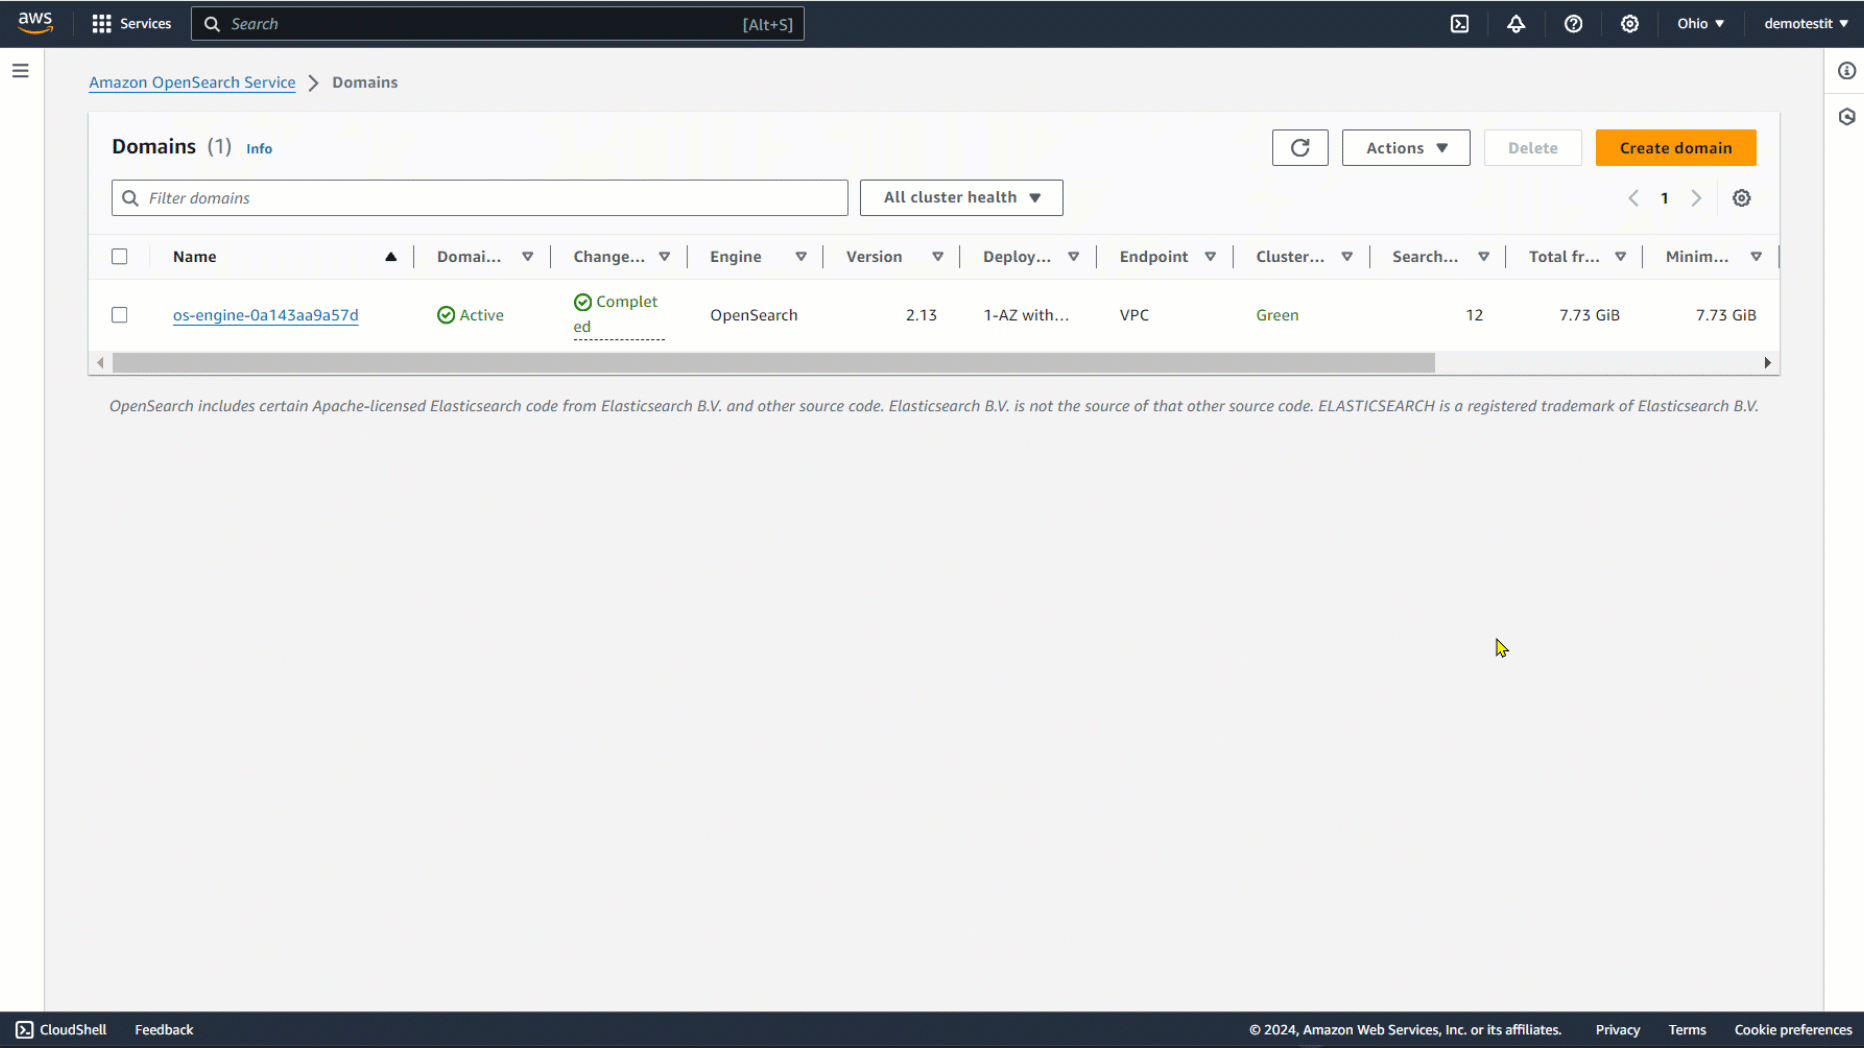Screen dimensions: 1864x1048
Task: Open Cookie preferences in footer
Action: coord(1793,1030)
